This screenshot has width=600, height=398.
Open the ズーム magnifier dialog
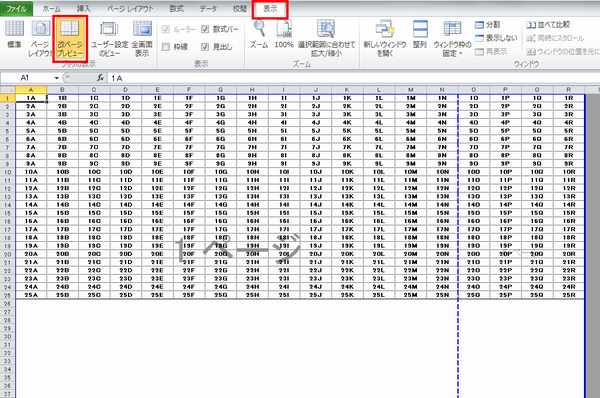(259, 34)
